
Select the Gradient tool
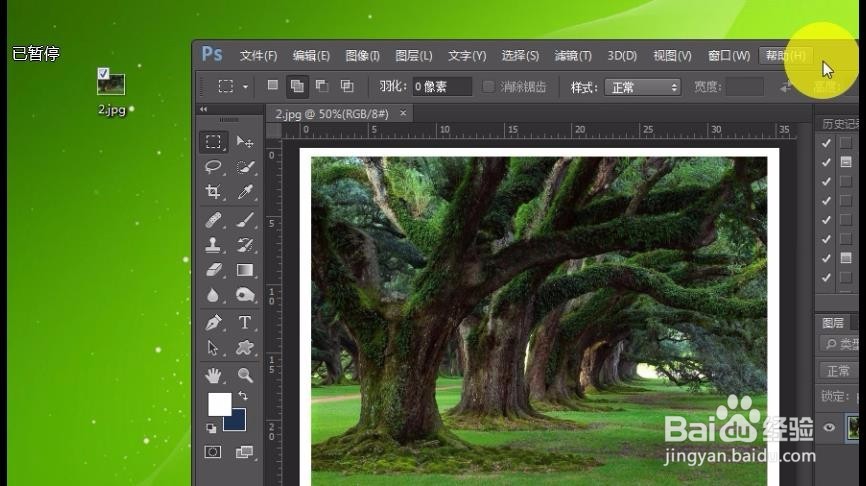[245, 270]
